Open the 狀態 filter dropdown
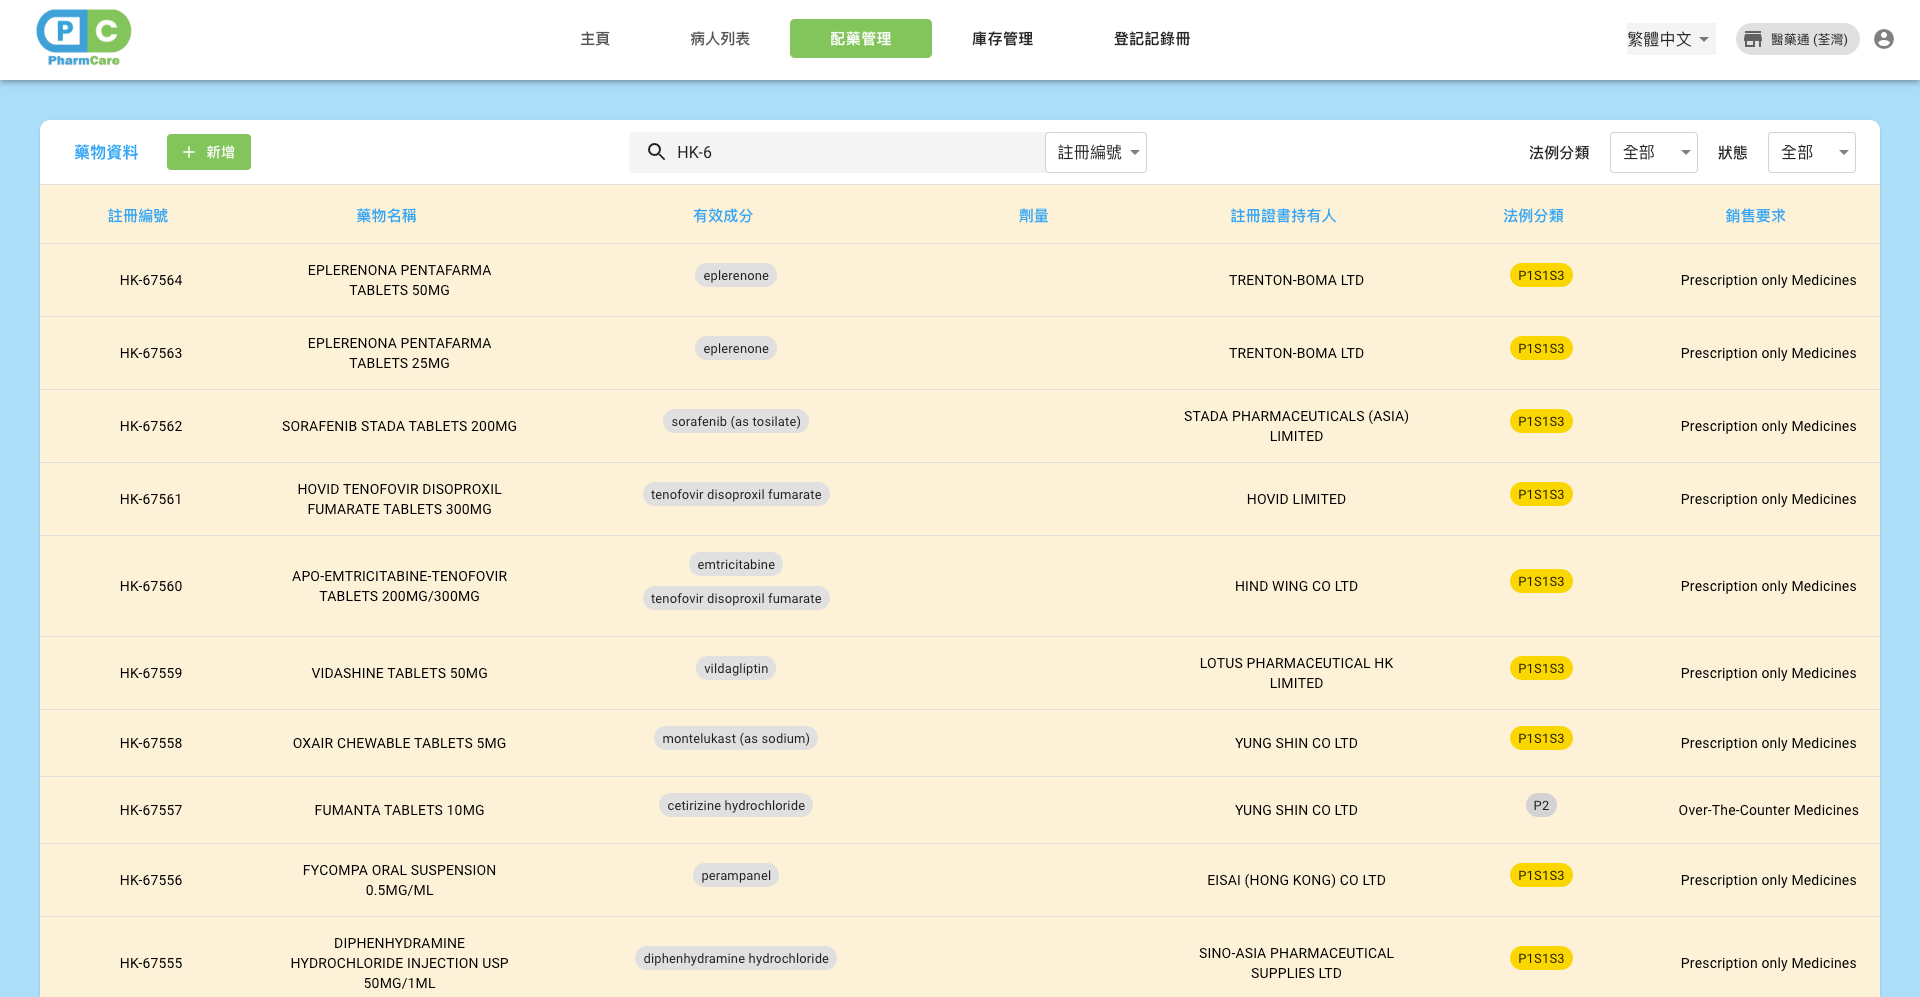The width and height of the screenshot is (1920, 997). click(1812, 152)
